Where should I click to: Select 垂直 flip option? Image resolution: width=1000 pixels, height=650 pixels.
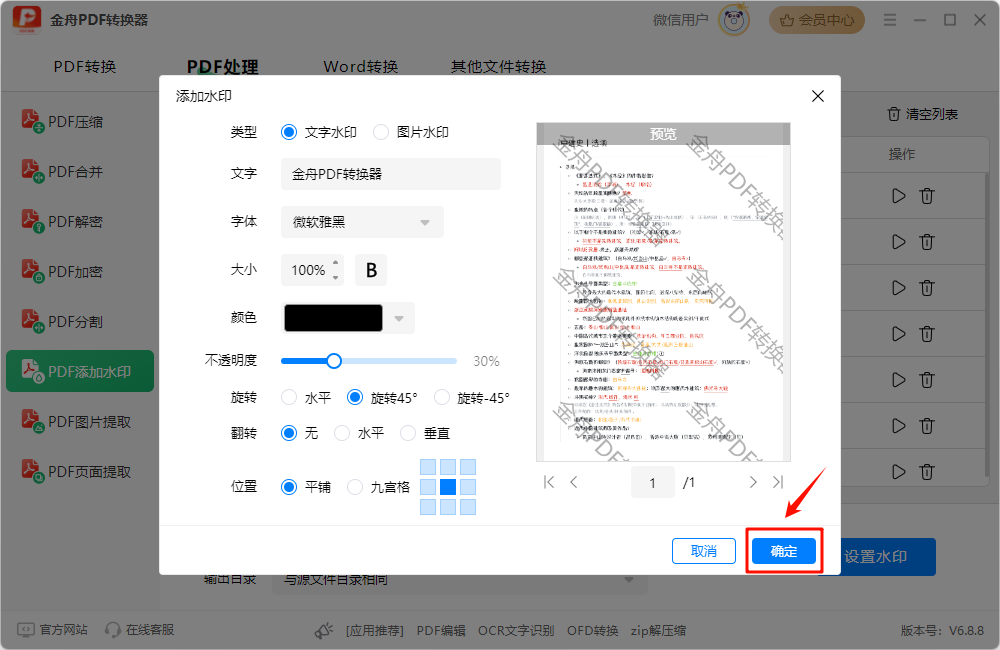(x=425, y=433)
